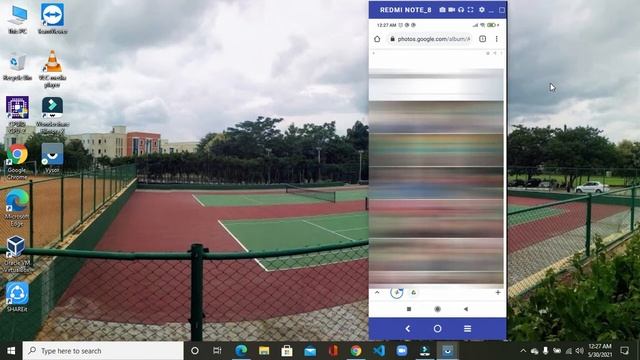Screen dimensions: 640x360
Task: Click the microphone tray icon
Action: point(546,351)
